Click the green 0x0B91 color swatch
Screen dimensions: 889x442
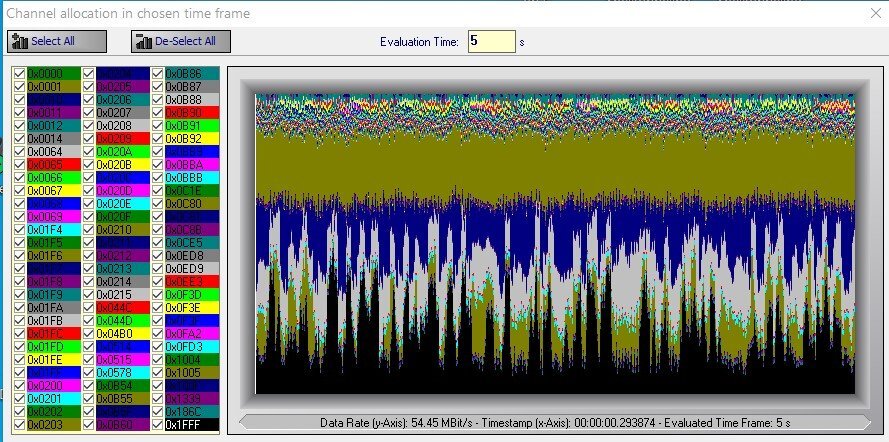[191, 126]
